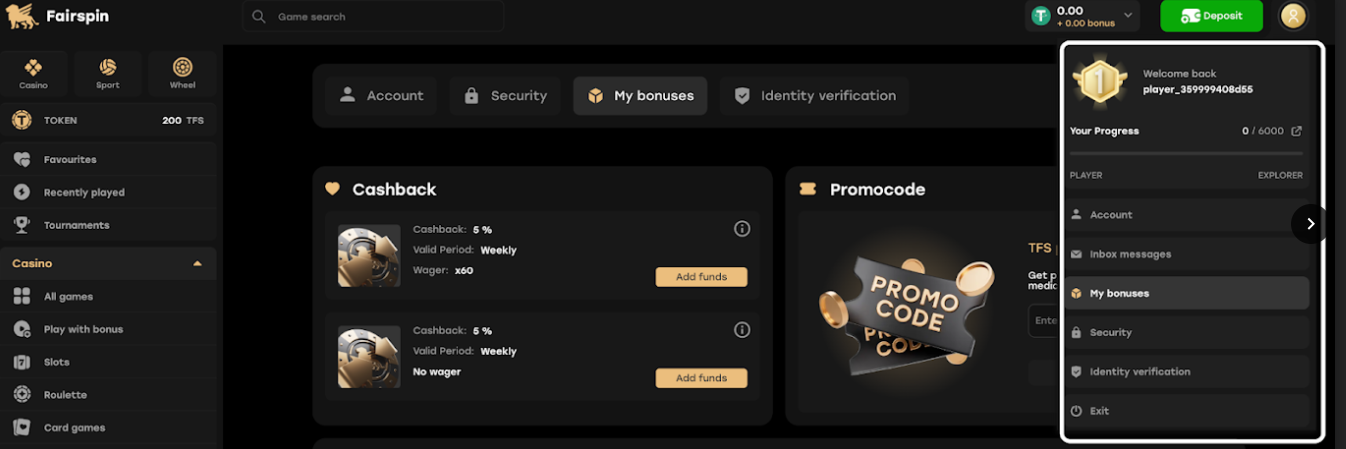Click the Your Progress bar
1346x449 pixels.
pos(1186,153)
